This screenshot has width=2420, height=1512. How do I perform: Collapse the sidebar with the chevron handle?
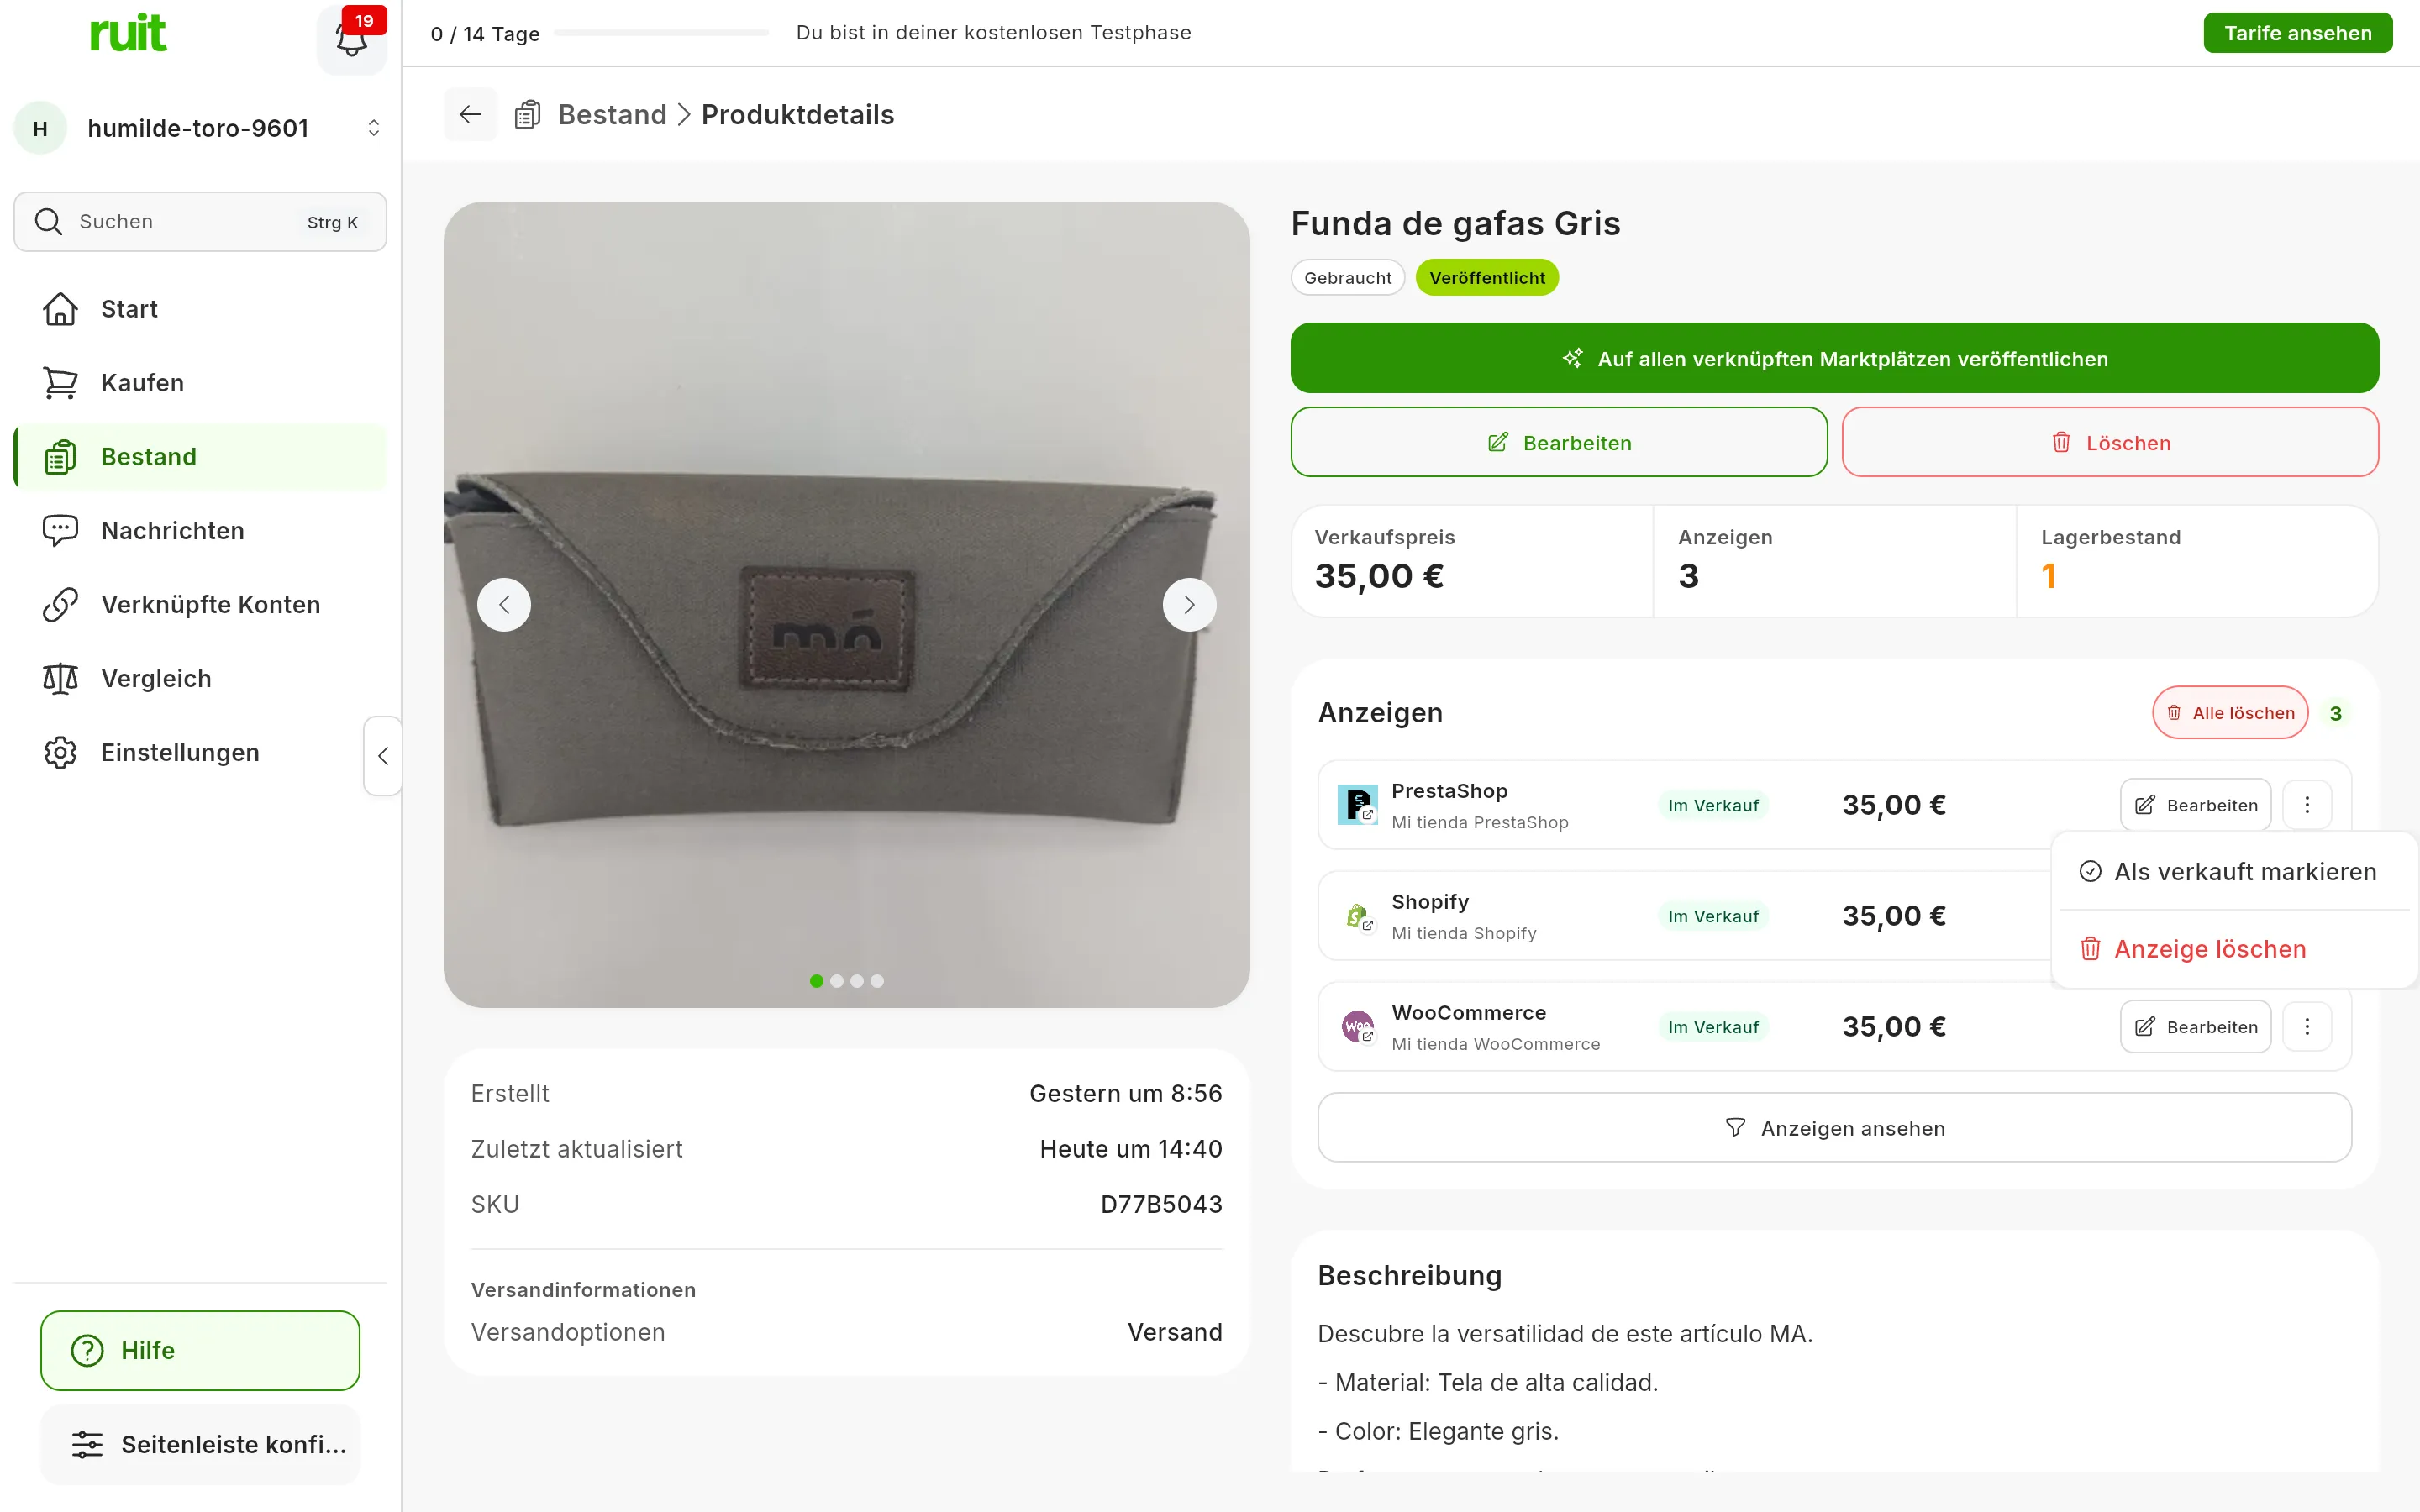[x=383, y=756]
